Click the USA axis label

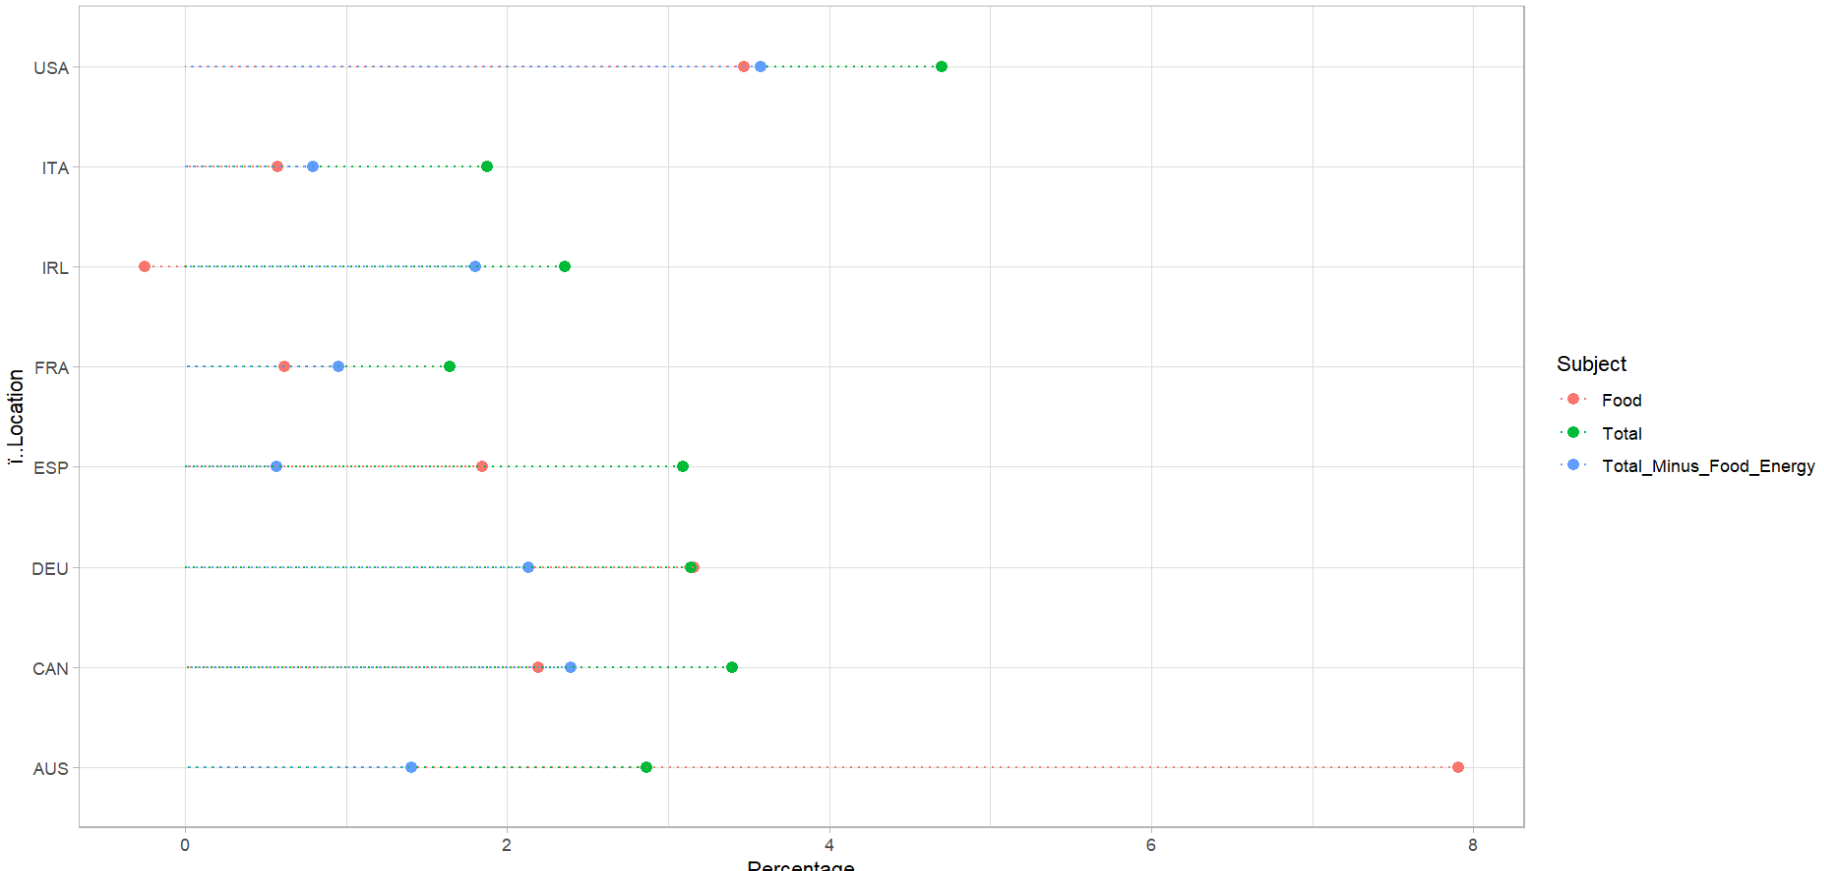click(51, 68)
